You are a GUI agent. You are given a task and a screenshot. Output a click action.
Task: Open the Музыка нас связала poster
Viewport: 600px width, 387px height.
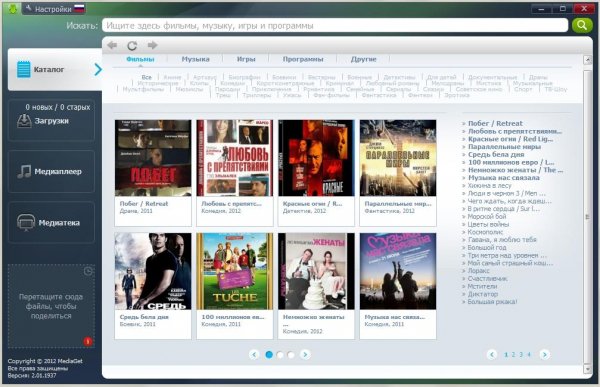tap(398, 271)
